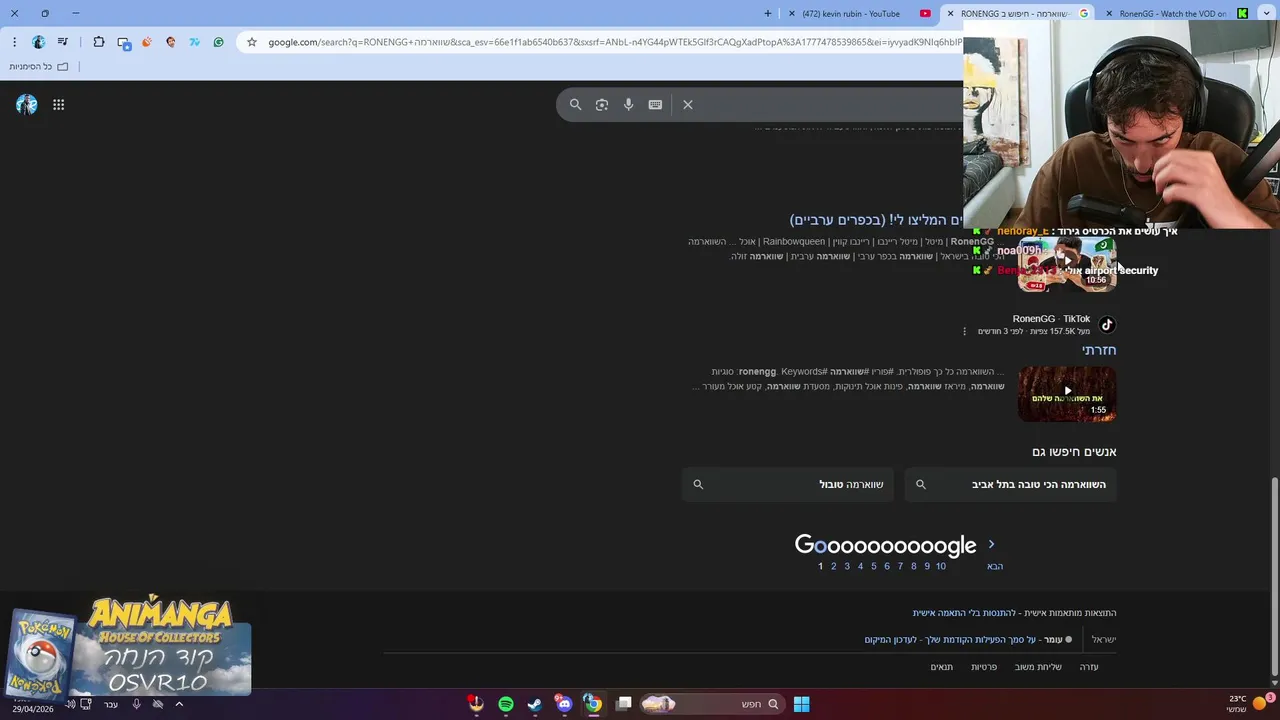Click the taskbar microphone icon
This screenshot has height=720, width=1280.
point(137,704)
